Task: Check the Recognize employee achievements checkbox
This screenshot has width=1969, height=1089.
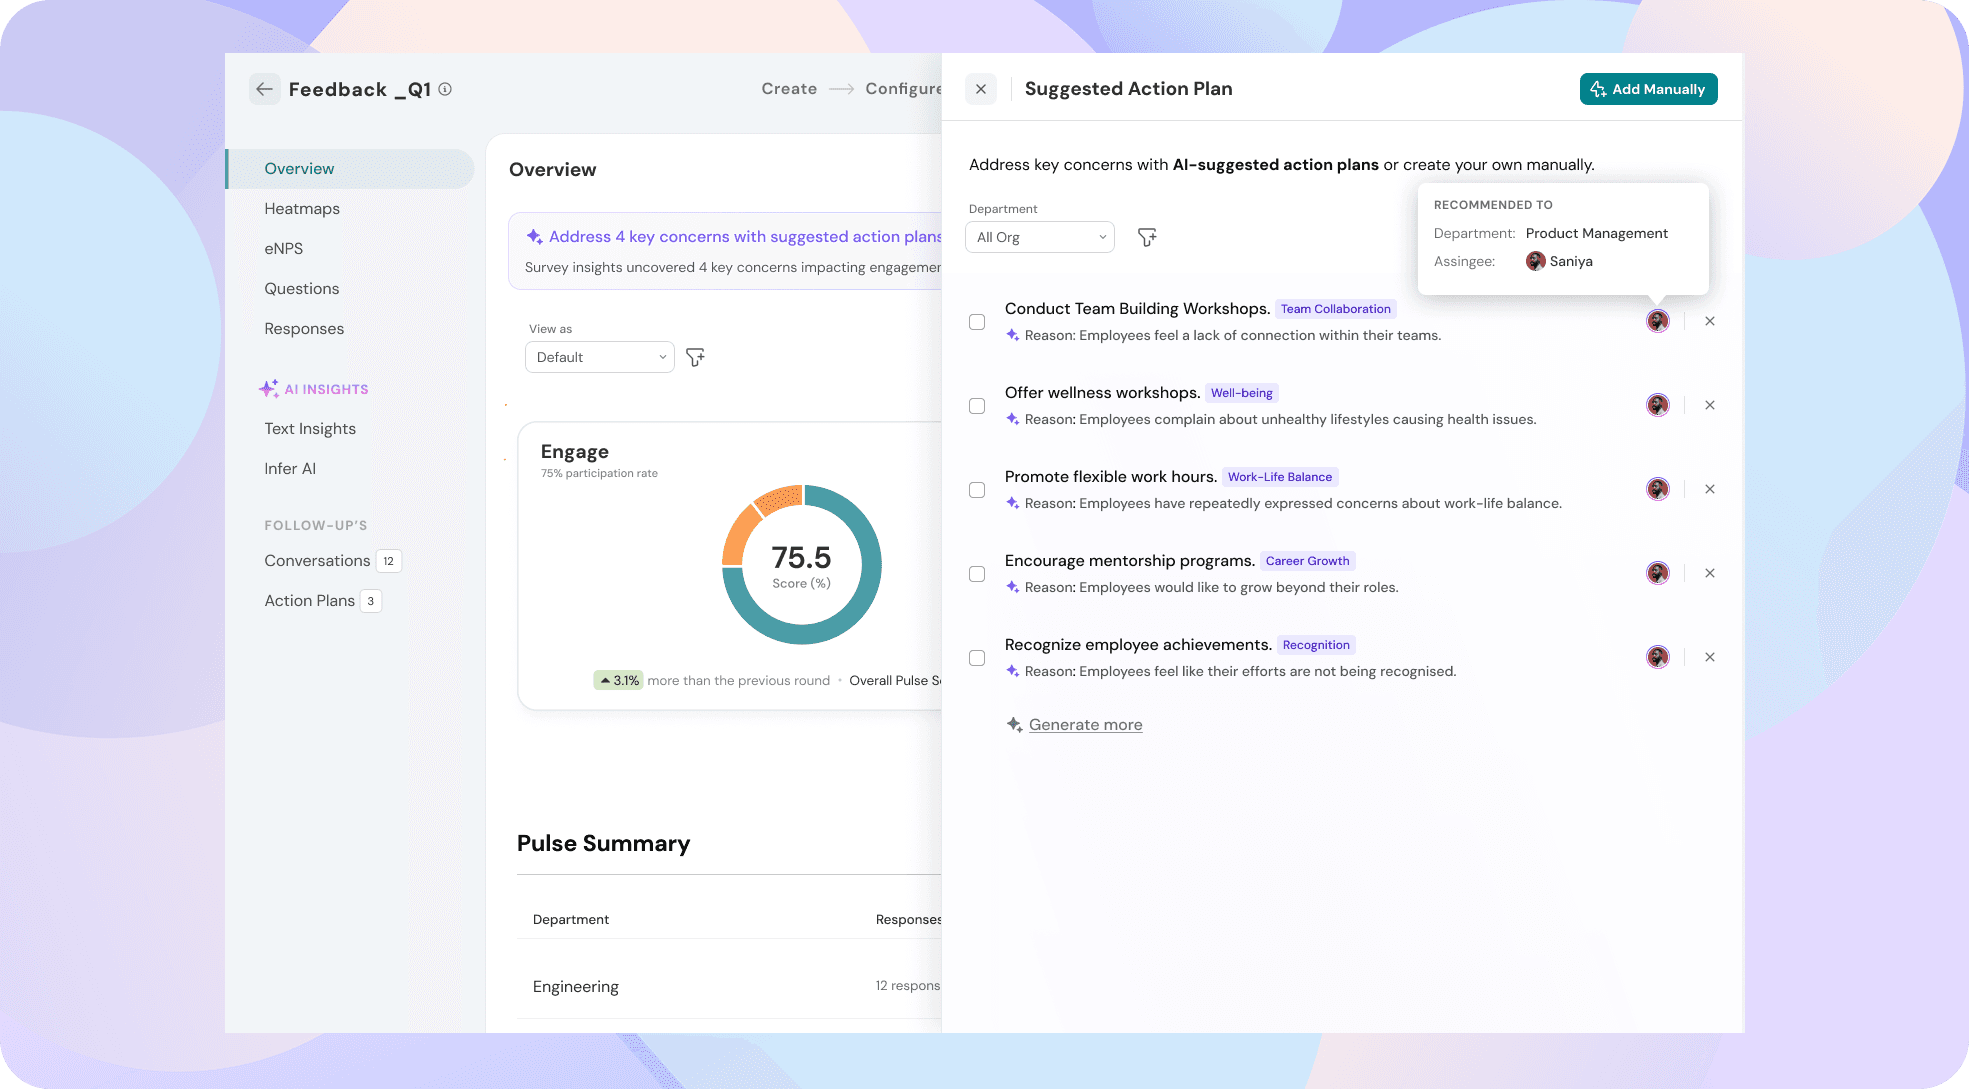Action: (x=977, y=658)
